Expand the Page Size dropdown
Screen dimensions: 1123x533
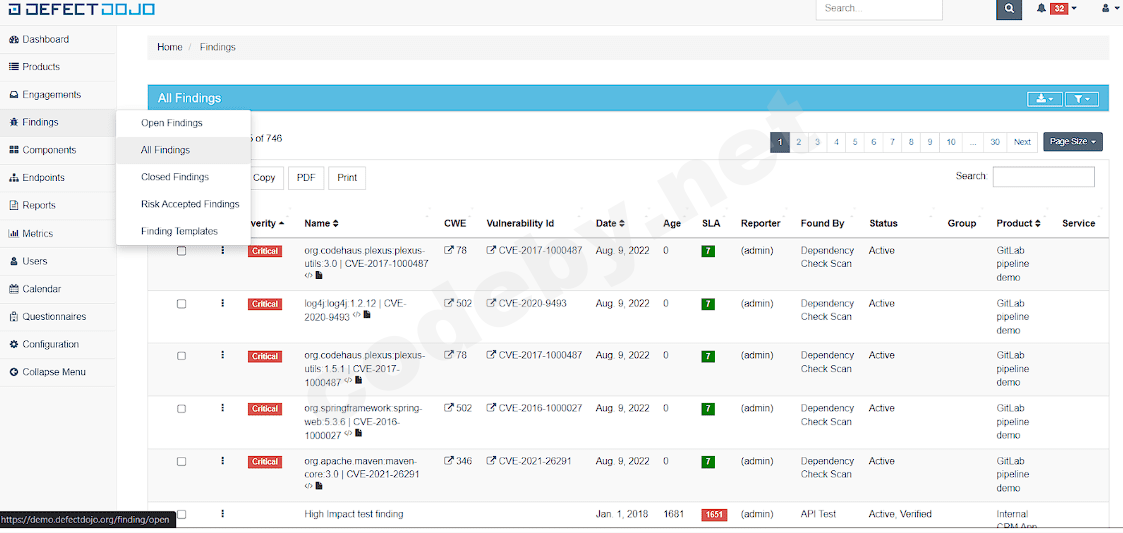1072,142
